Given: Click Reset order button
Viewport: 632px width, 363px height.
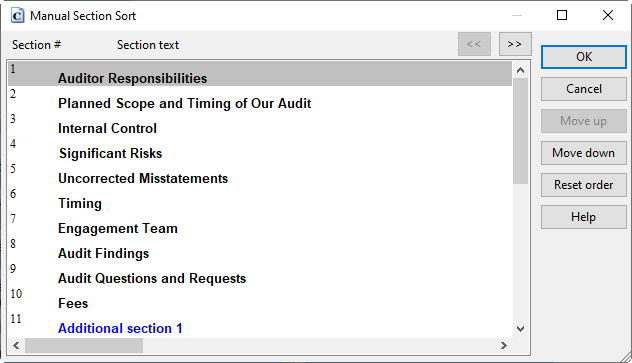Looking at the screenshot, I should point(584,185).
